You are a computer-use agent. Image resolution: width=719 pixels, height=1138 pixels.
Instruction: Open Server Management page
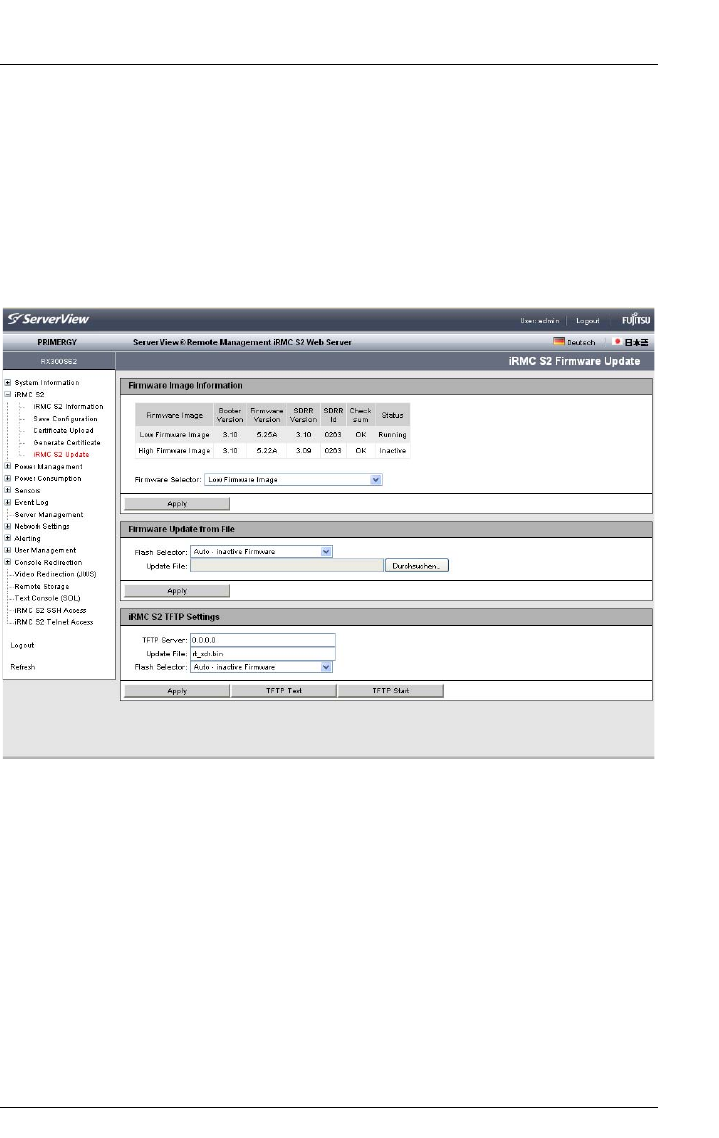coord(49,515)
